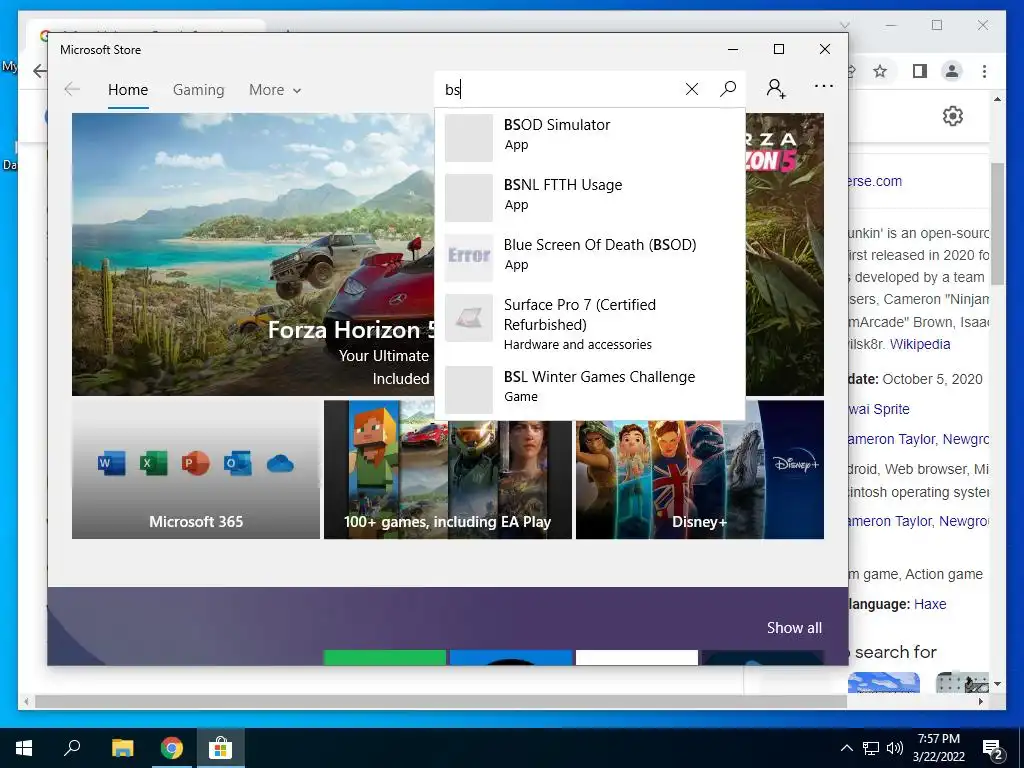The image size is (1024, 768).
Task: Click Chrome vertical scrollbar thumb
Action: click(997, 224)
